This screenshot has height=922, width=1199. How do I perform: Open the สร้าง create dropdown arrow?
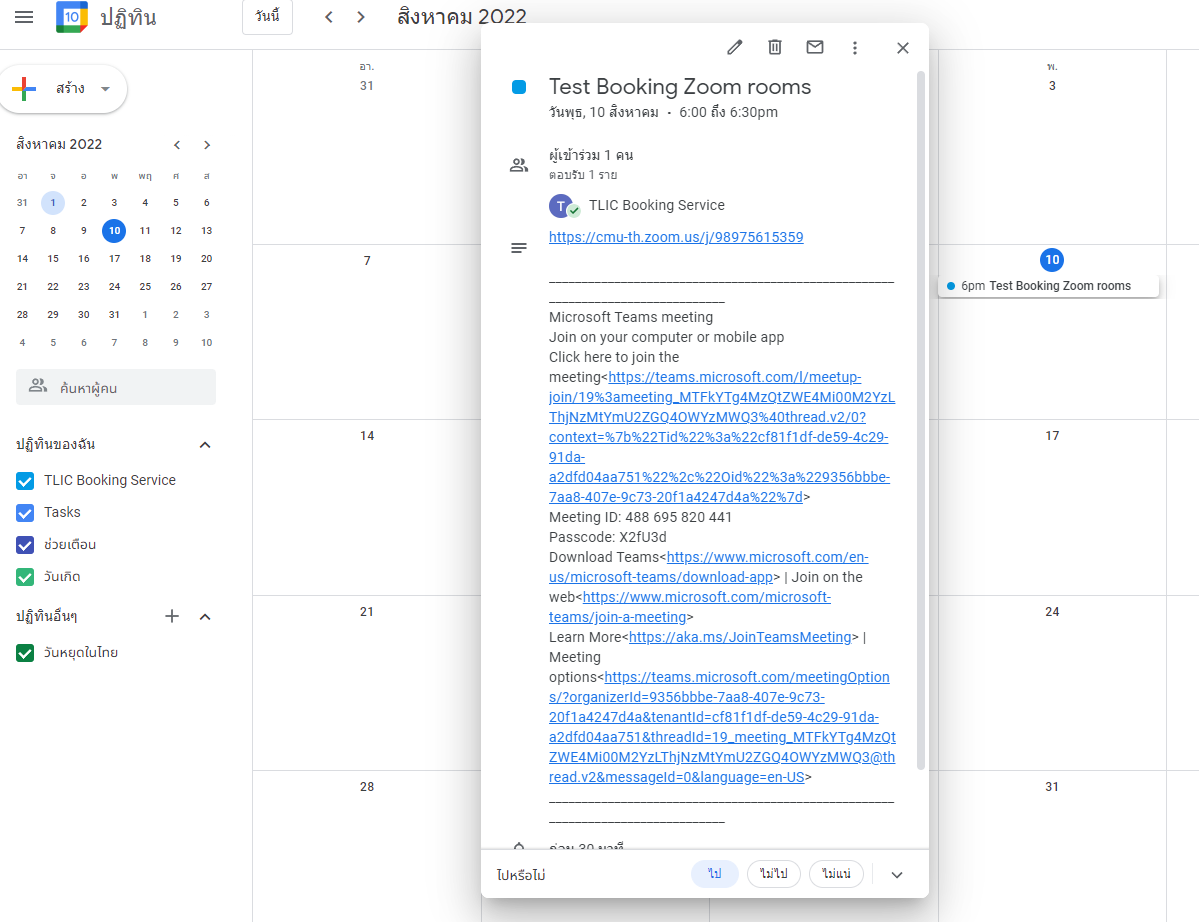pyautogui.click(x=106, y=89)
